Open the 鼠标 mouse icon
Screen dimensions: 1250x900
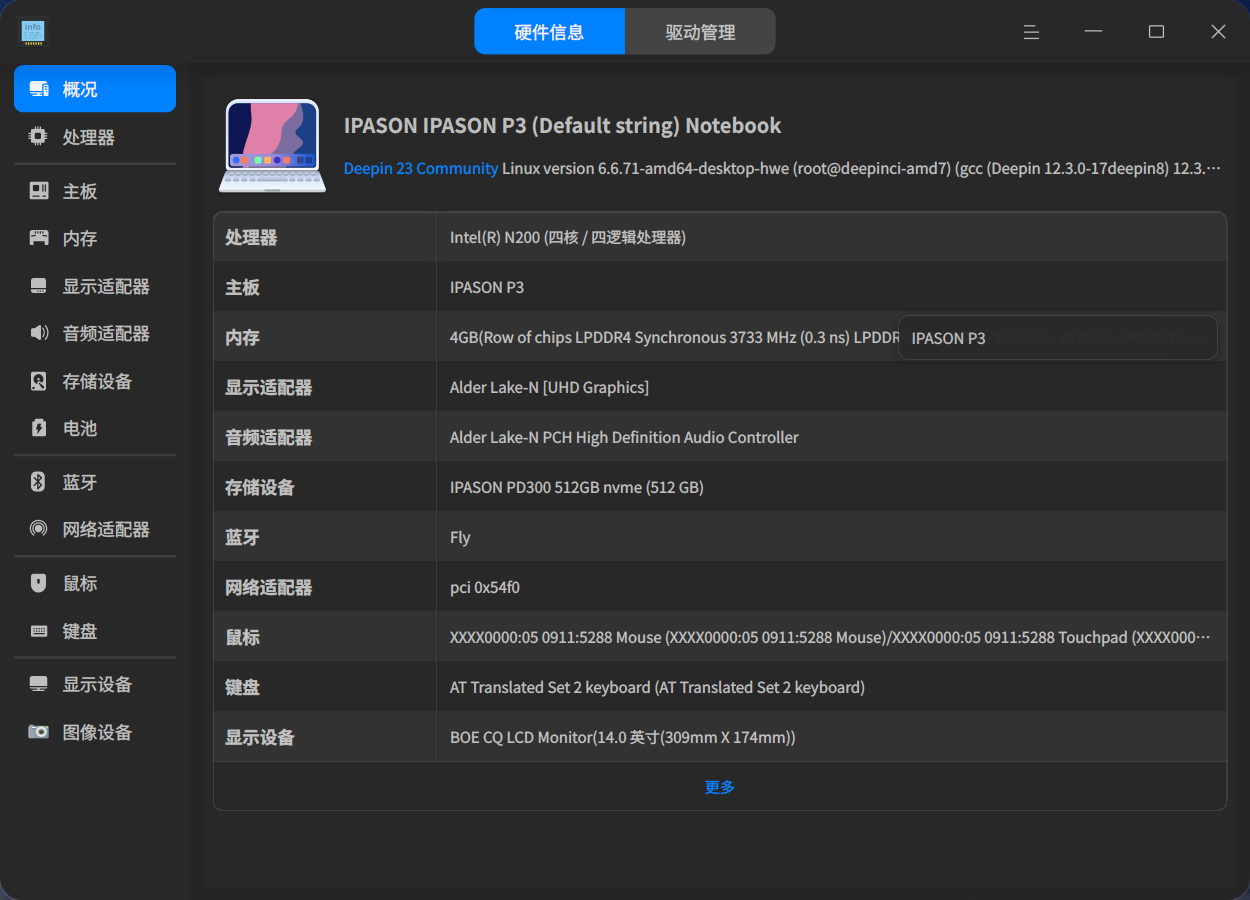39,583
